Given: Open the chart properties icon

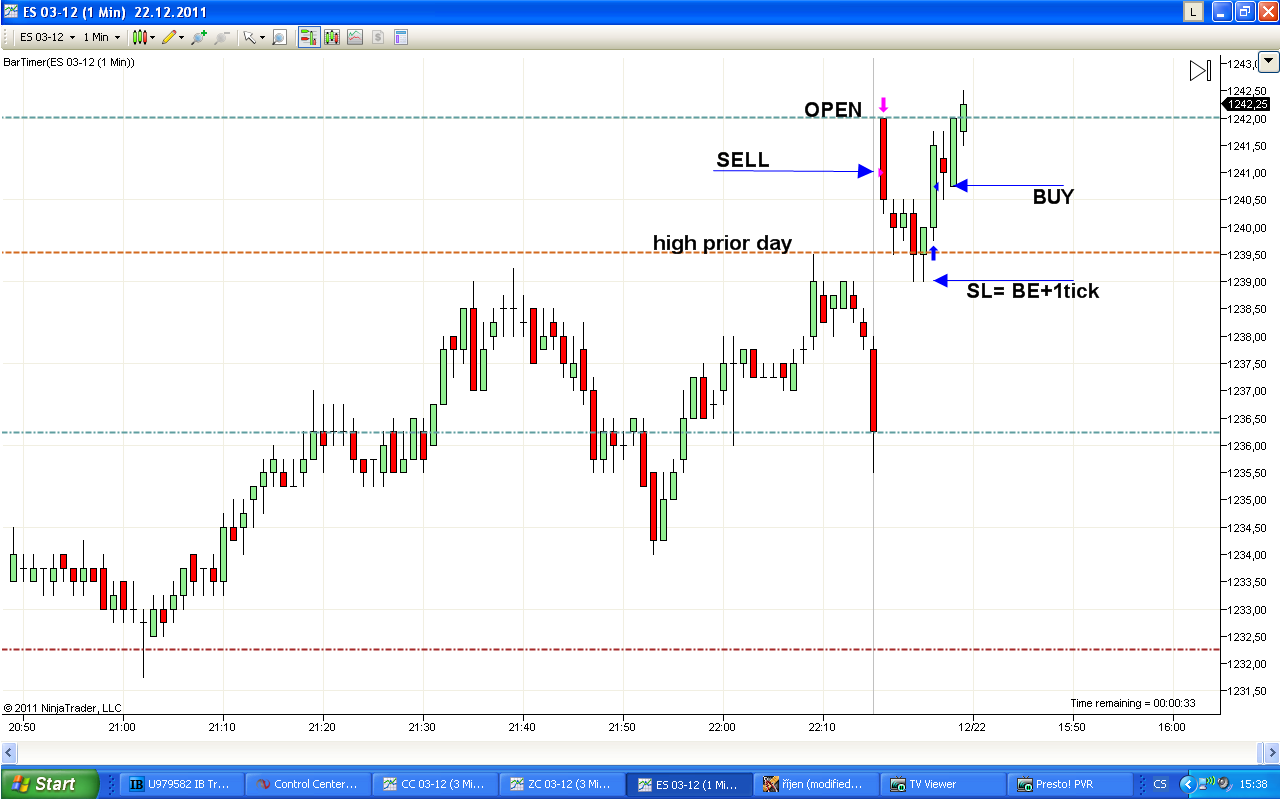Looking at the screenshot, I should click(401, 37).
